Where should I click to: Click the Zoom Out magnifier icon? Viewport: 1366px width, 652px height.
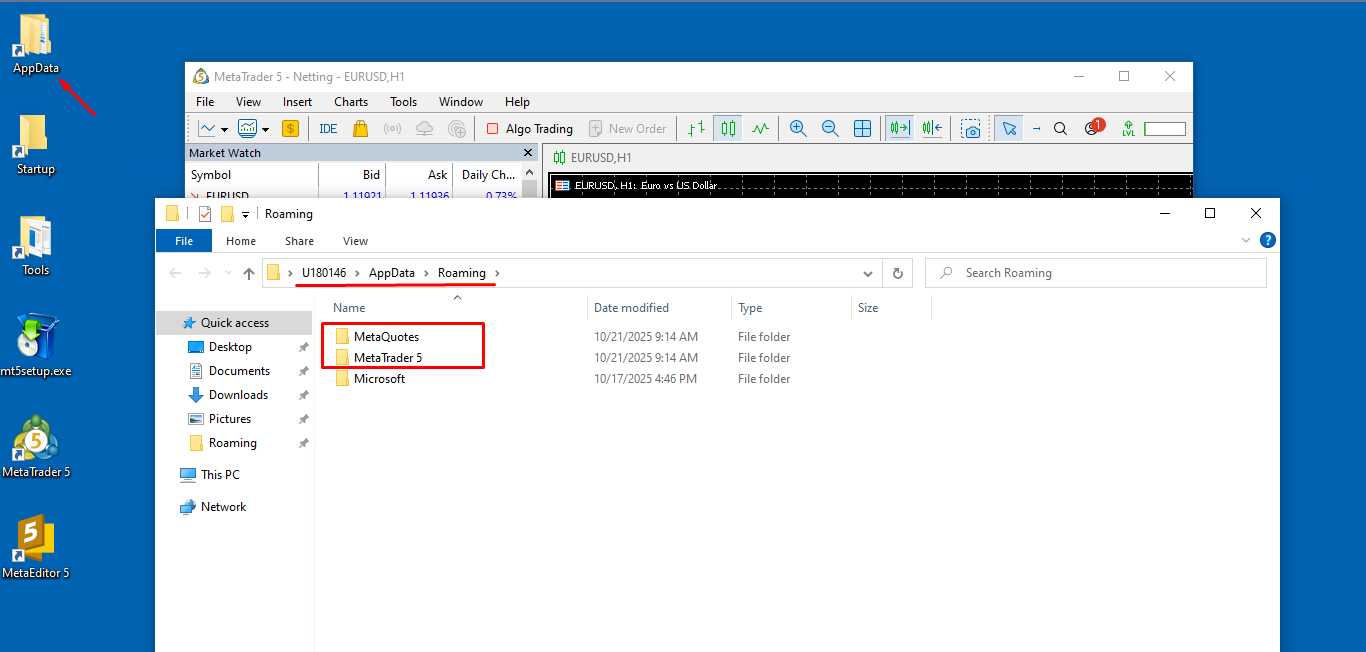pyautogui.click(x=830, y=128)
